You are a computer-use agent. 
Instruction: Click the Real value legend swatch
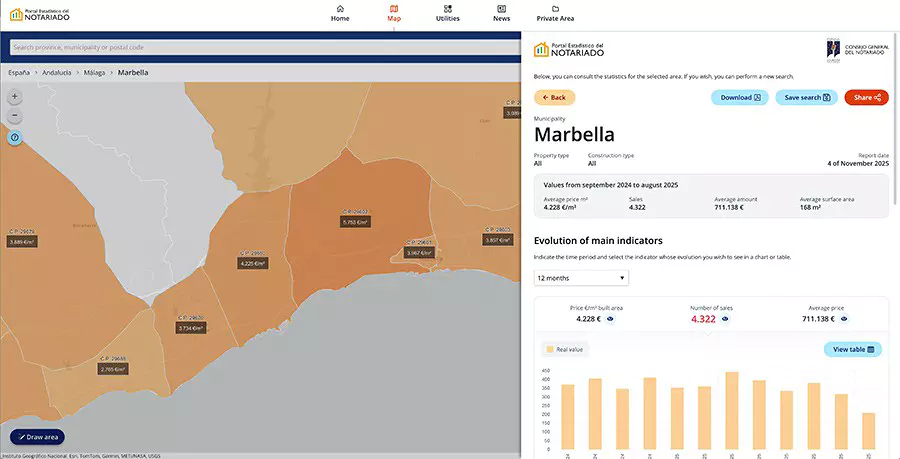[x=549, y=349]
